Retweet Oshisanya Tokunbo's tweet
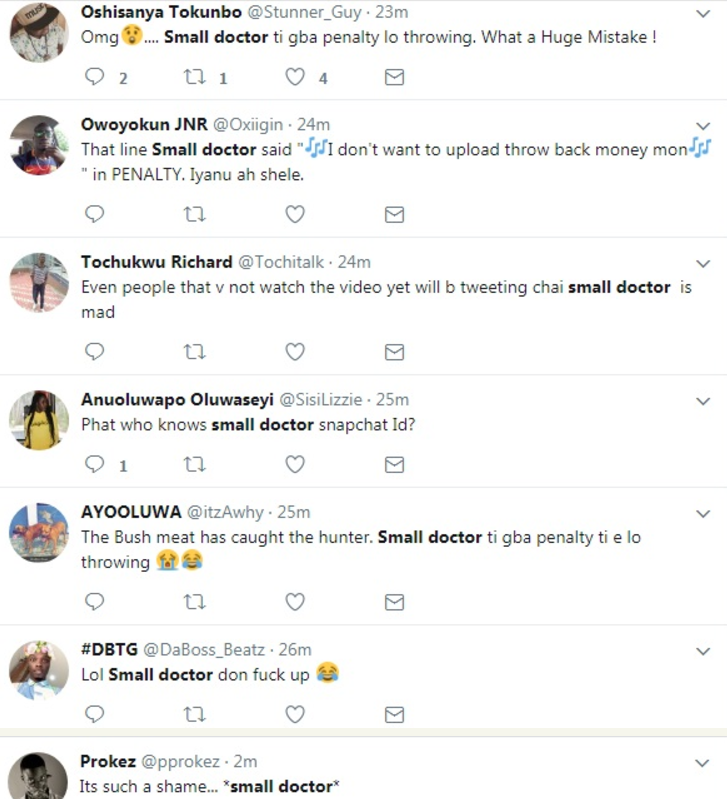 point(195,77)
